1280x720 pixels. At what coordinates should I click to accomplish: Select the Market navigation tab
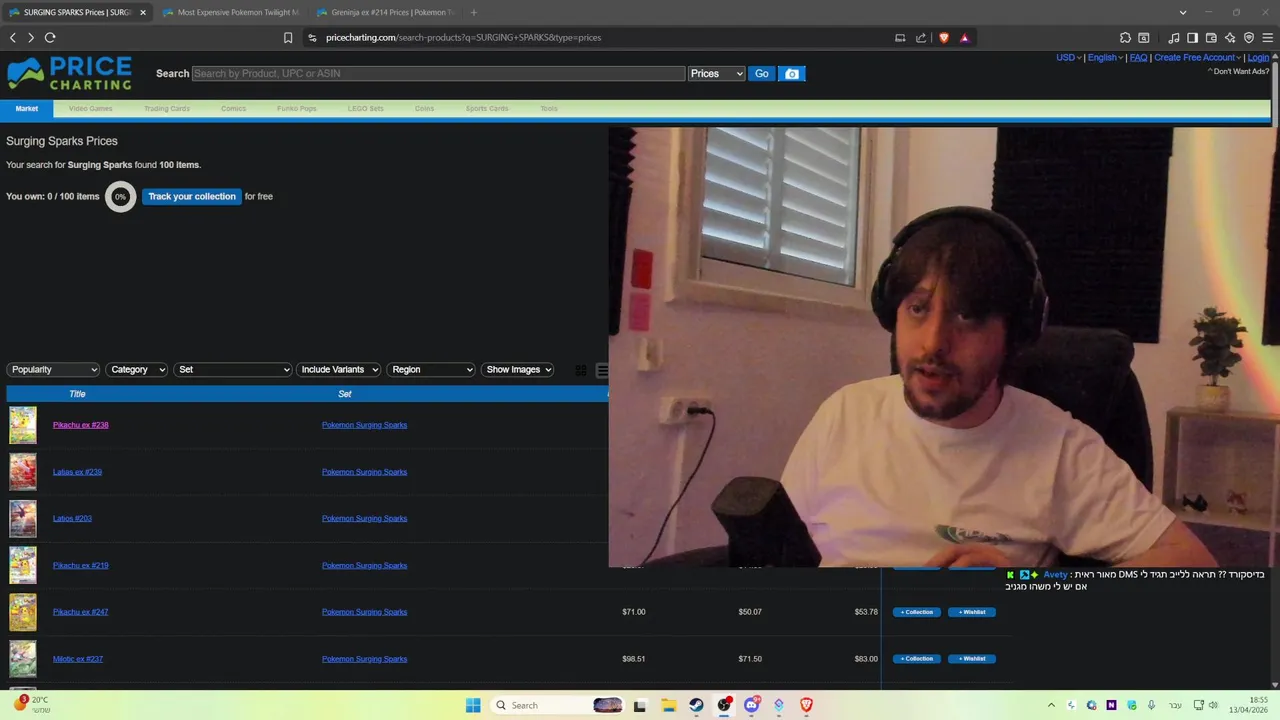pos(27,108)
